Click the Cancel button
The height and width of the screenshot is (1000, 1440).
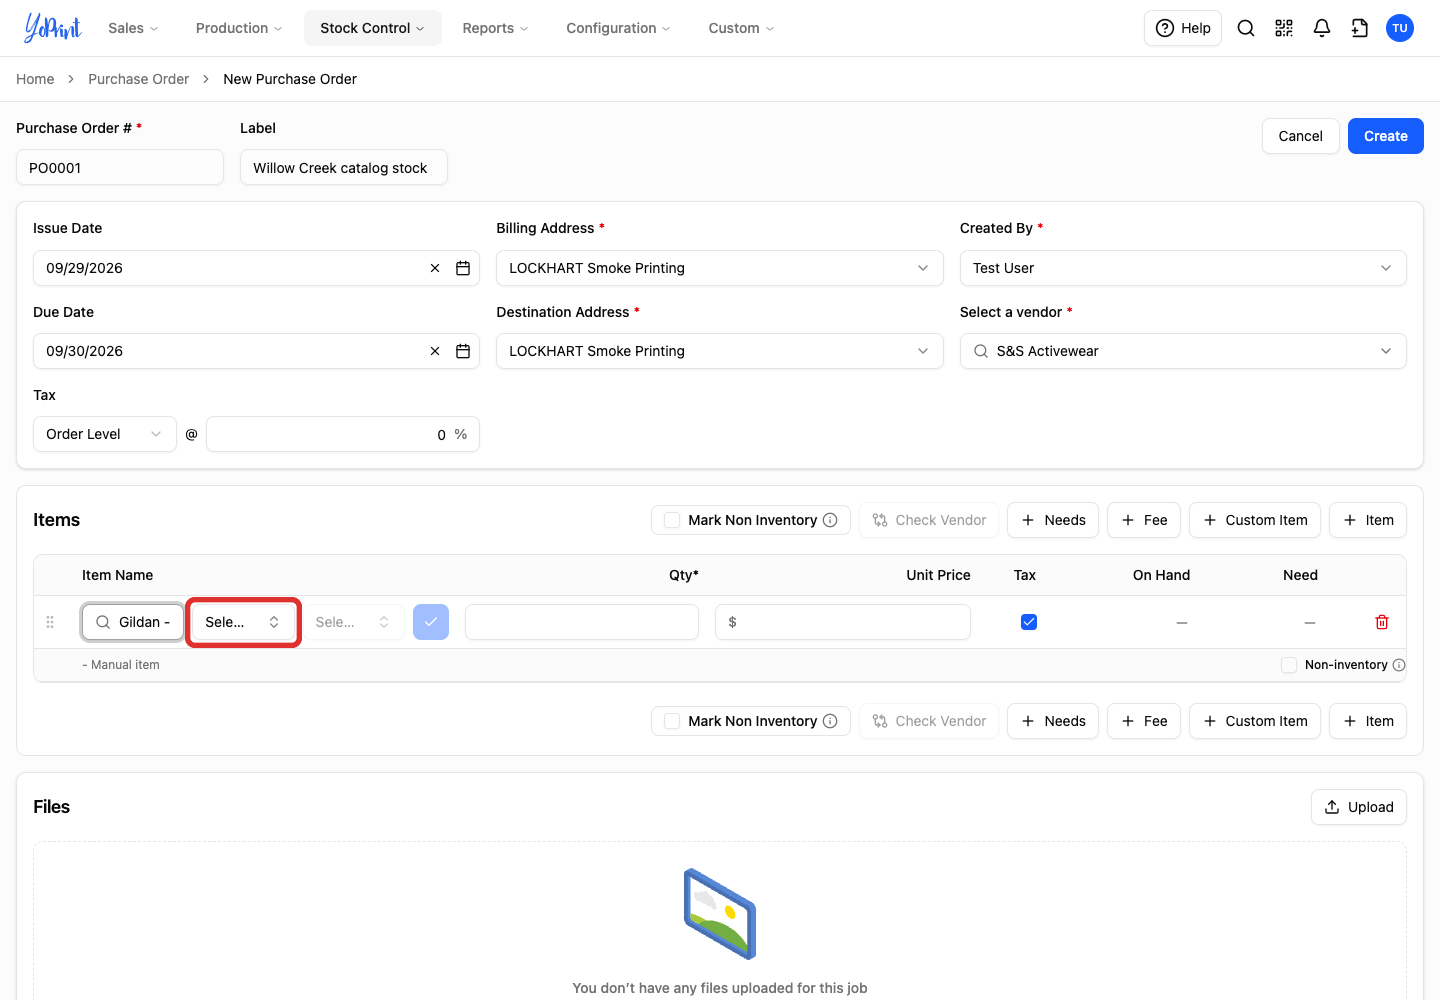tap(1301, 136)
